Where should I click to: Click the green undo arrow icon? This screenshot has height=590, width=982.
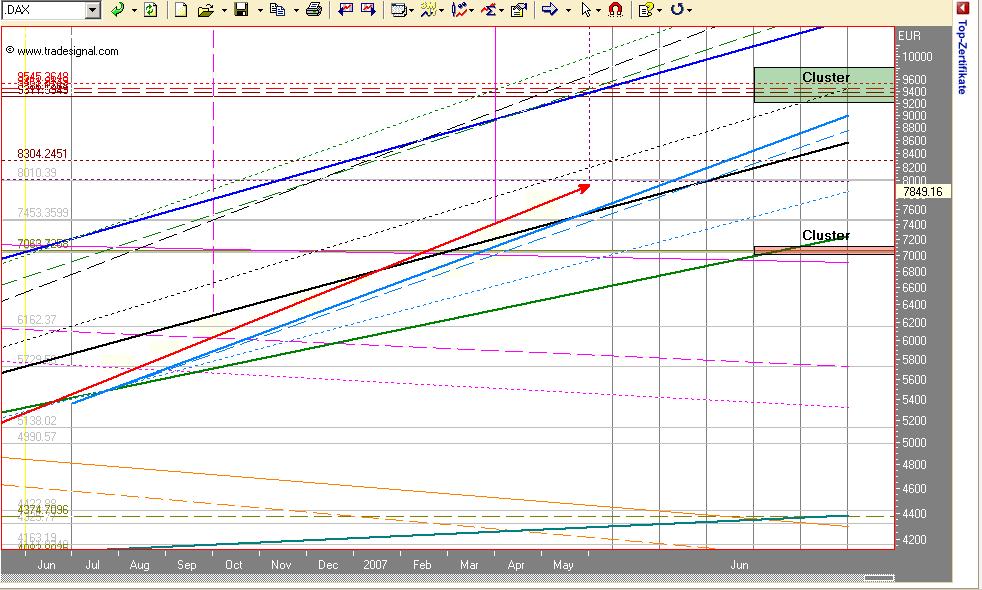[x=118, y=10]
